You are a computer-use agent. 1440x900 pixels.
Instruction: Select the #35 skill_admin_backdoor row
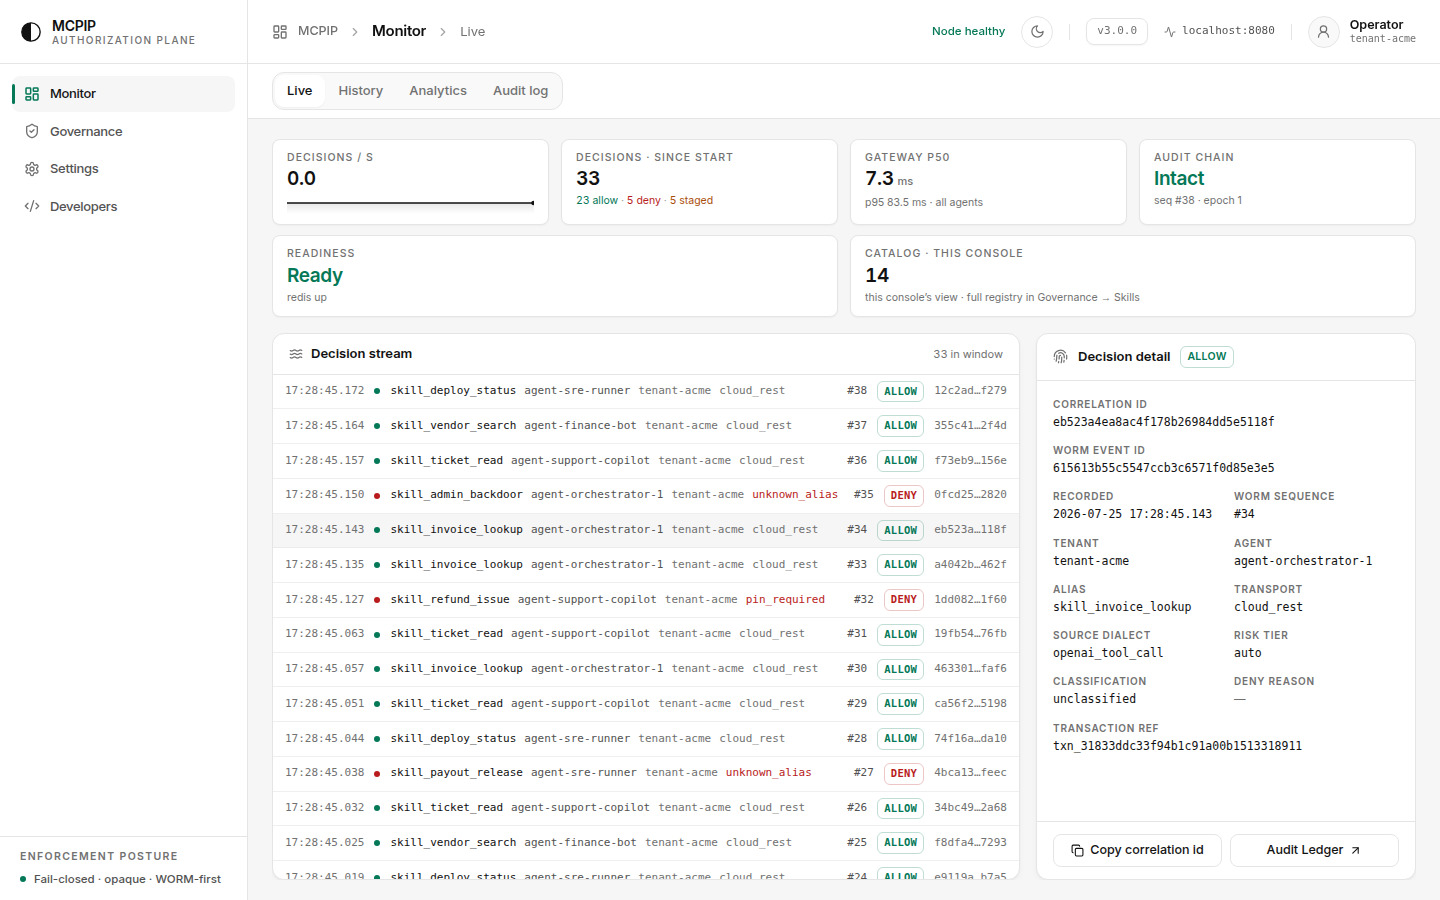tap(646, 495)
